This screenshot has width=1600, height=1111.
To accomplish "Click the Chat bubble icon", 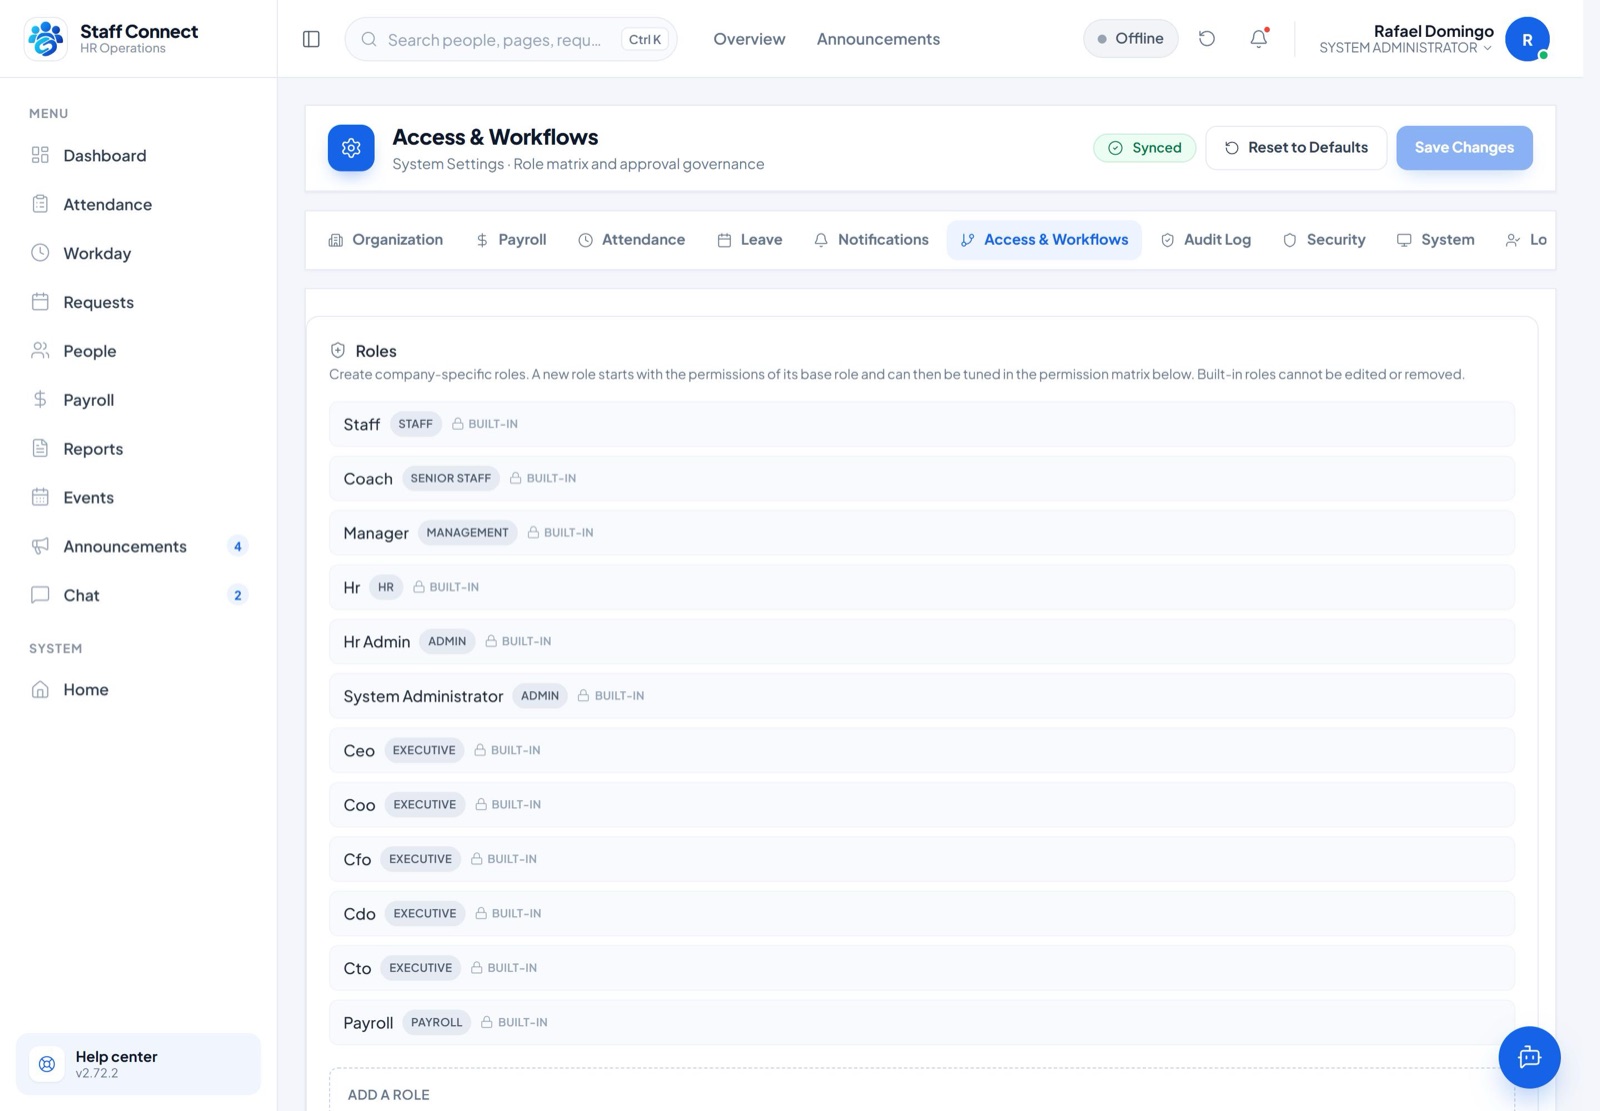I will (40, 595).
